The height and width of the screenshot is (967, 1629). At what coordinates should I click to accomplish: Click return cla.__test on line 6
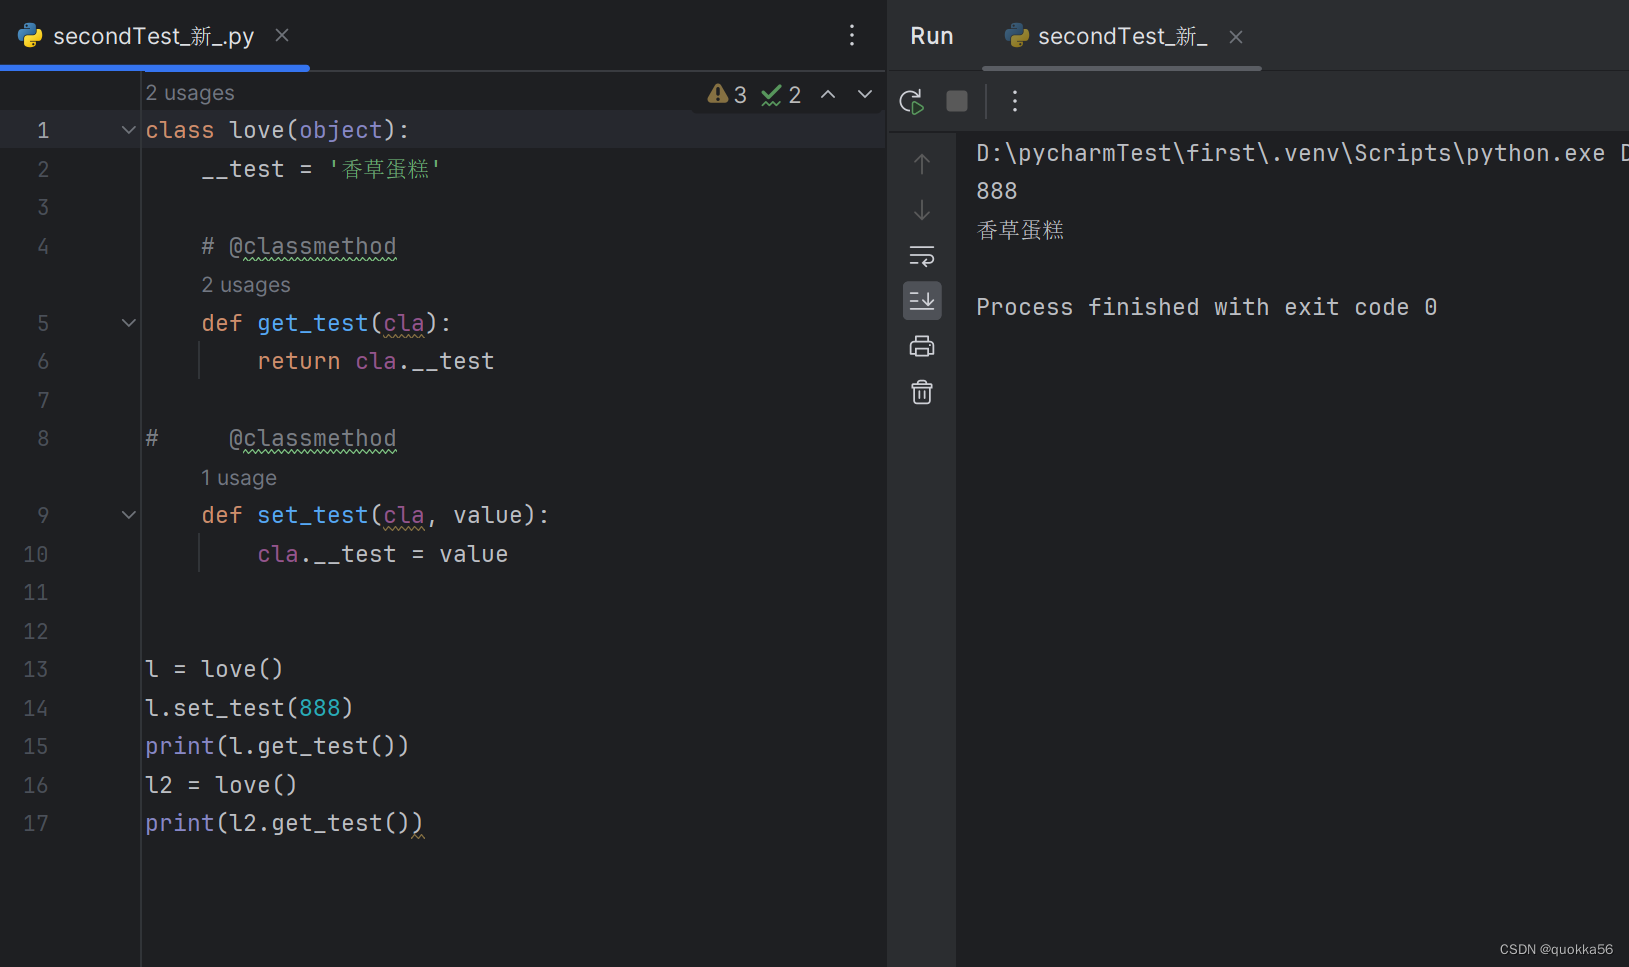click(376, 361)
